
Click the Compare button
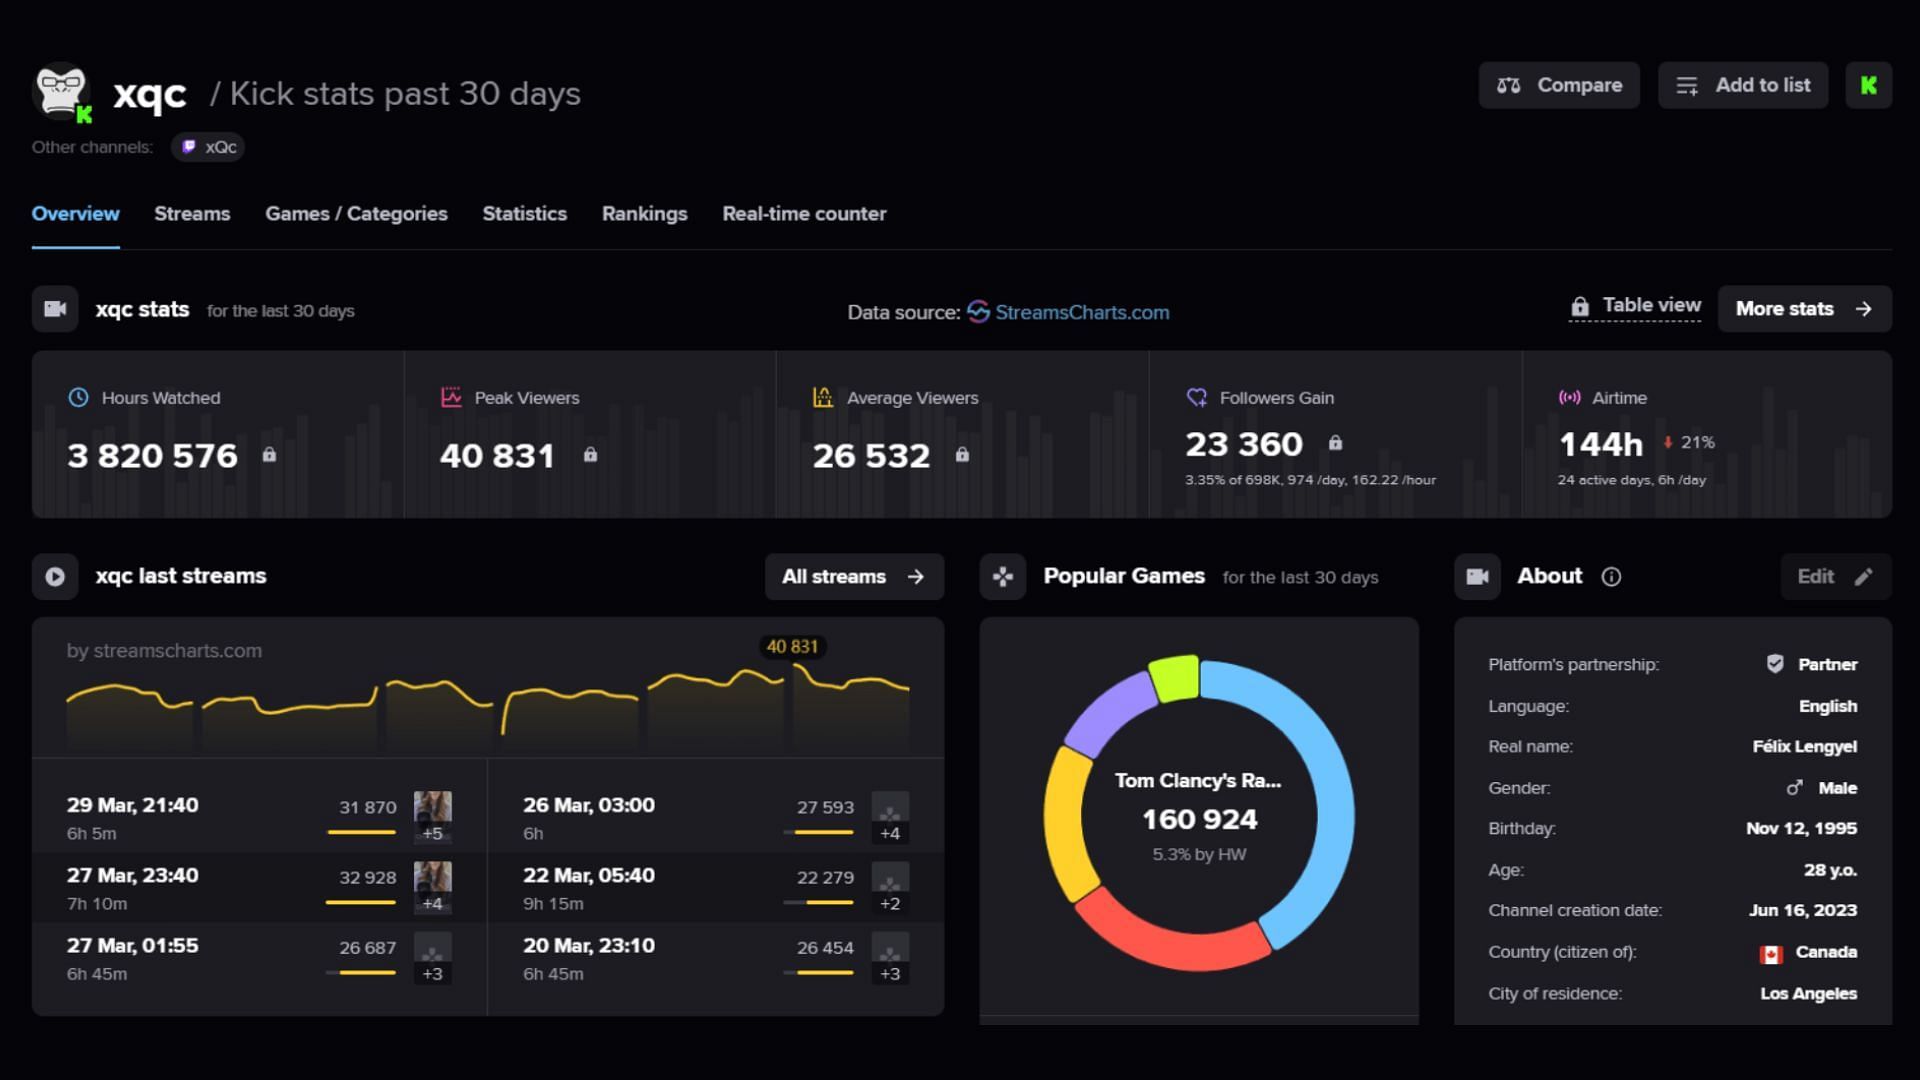pyautogui.click(x=1559, y=85)
